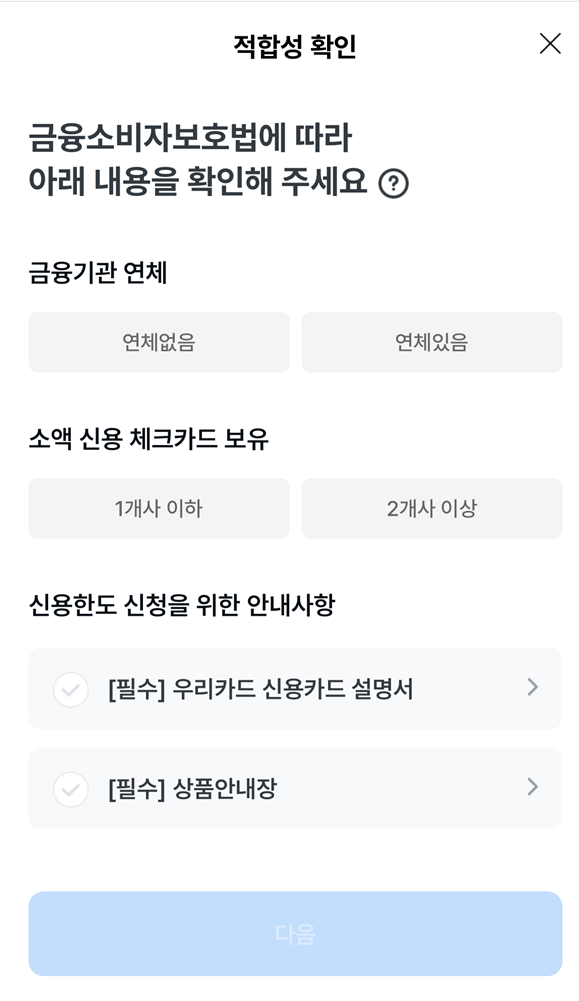Choose 1개사 이하 for card holdings
579x1001 pixels.
[159, 508]
